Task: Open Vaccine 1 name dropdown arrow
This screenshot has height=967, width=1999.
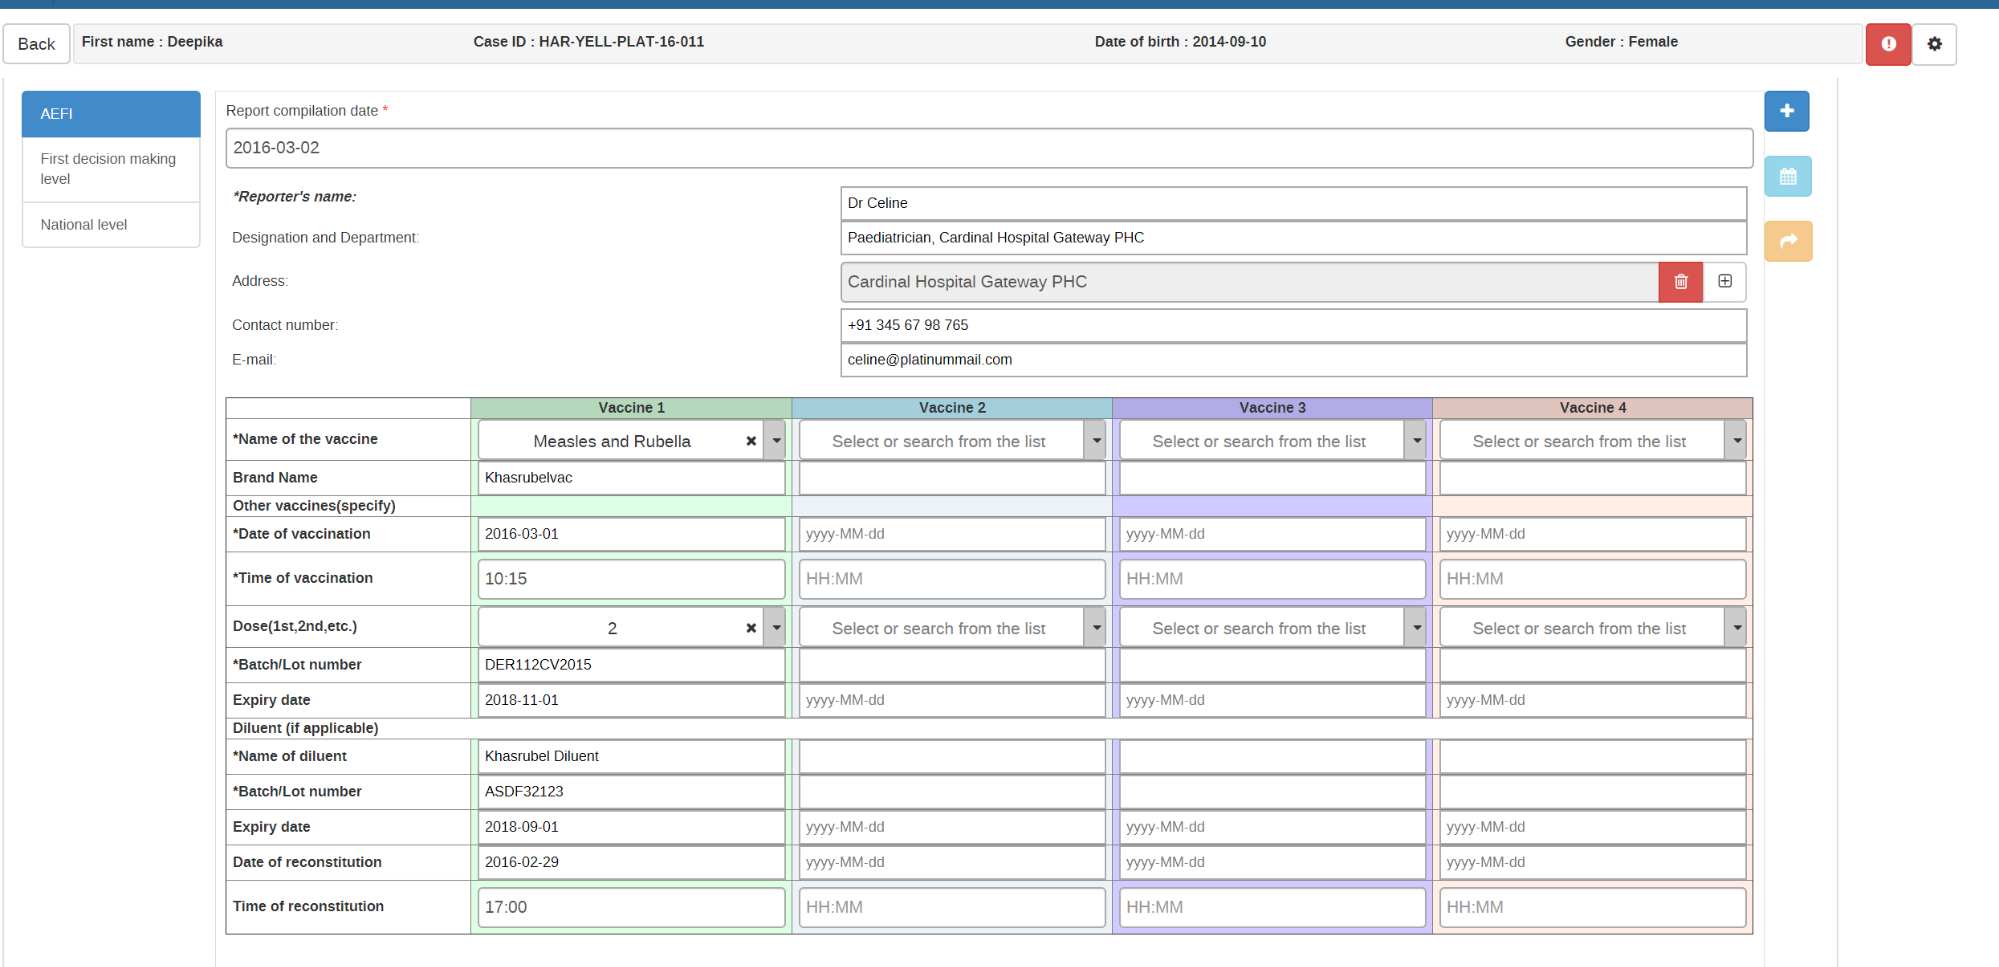Action: click(x=776, y=441)
